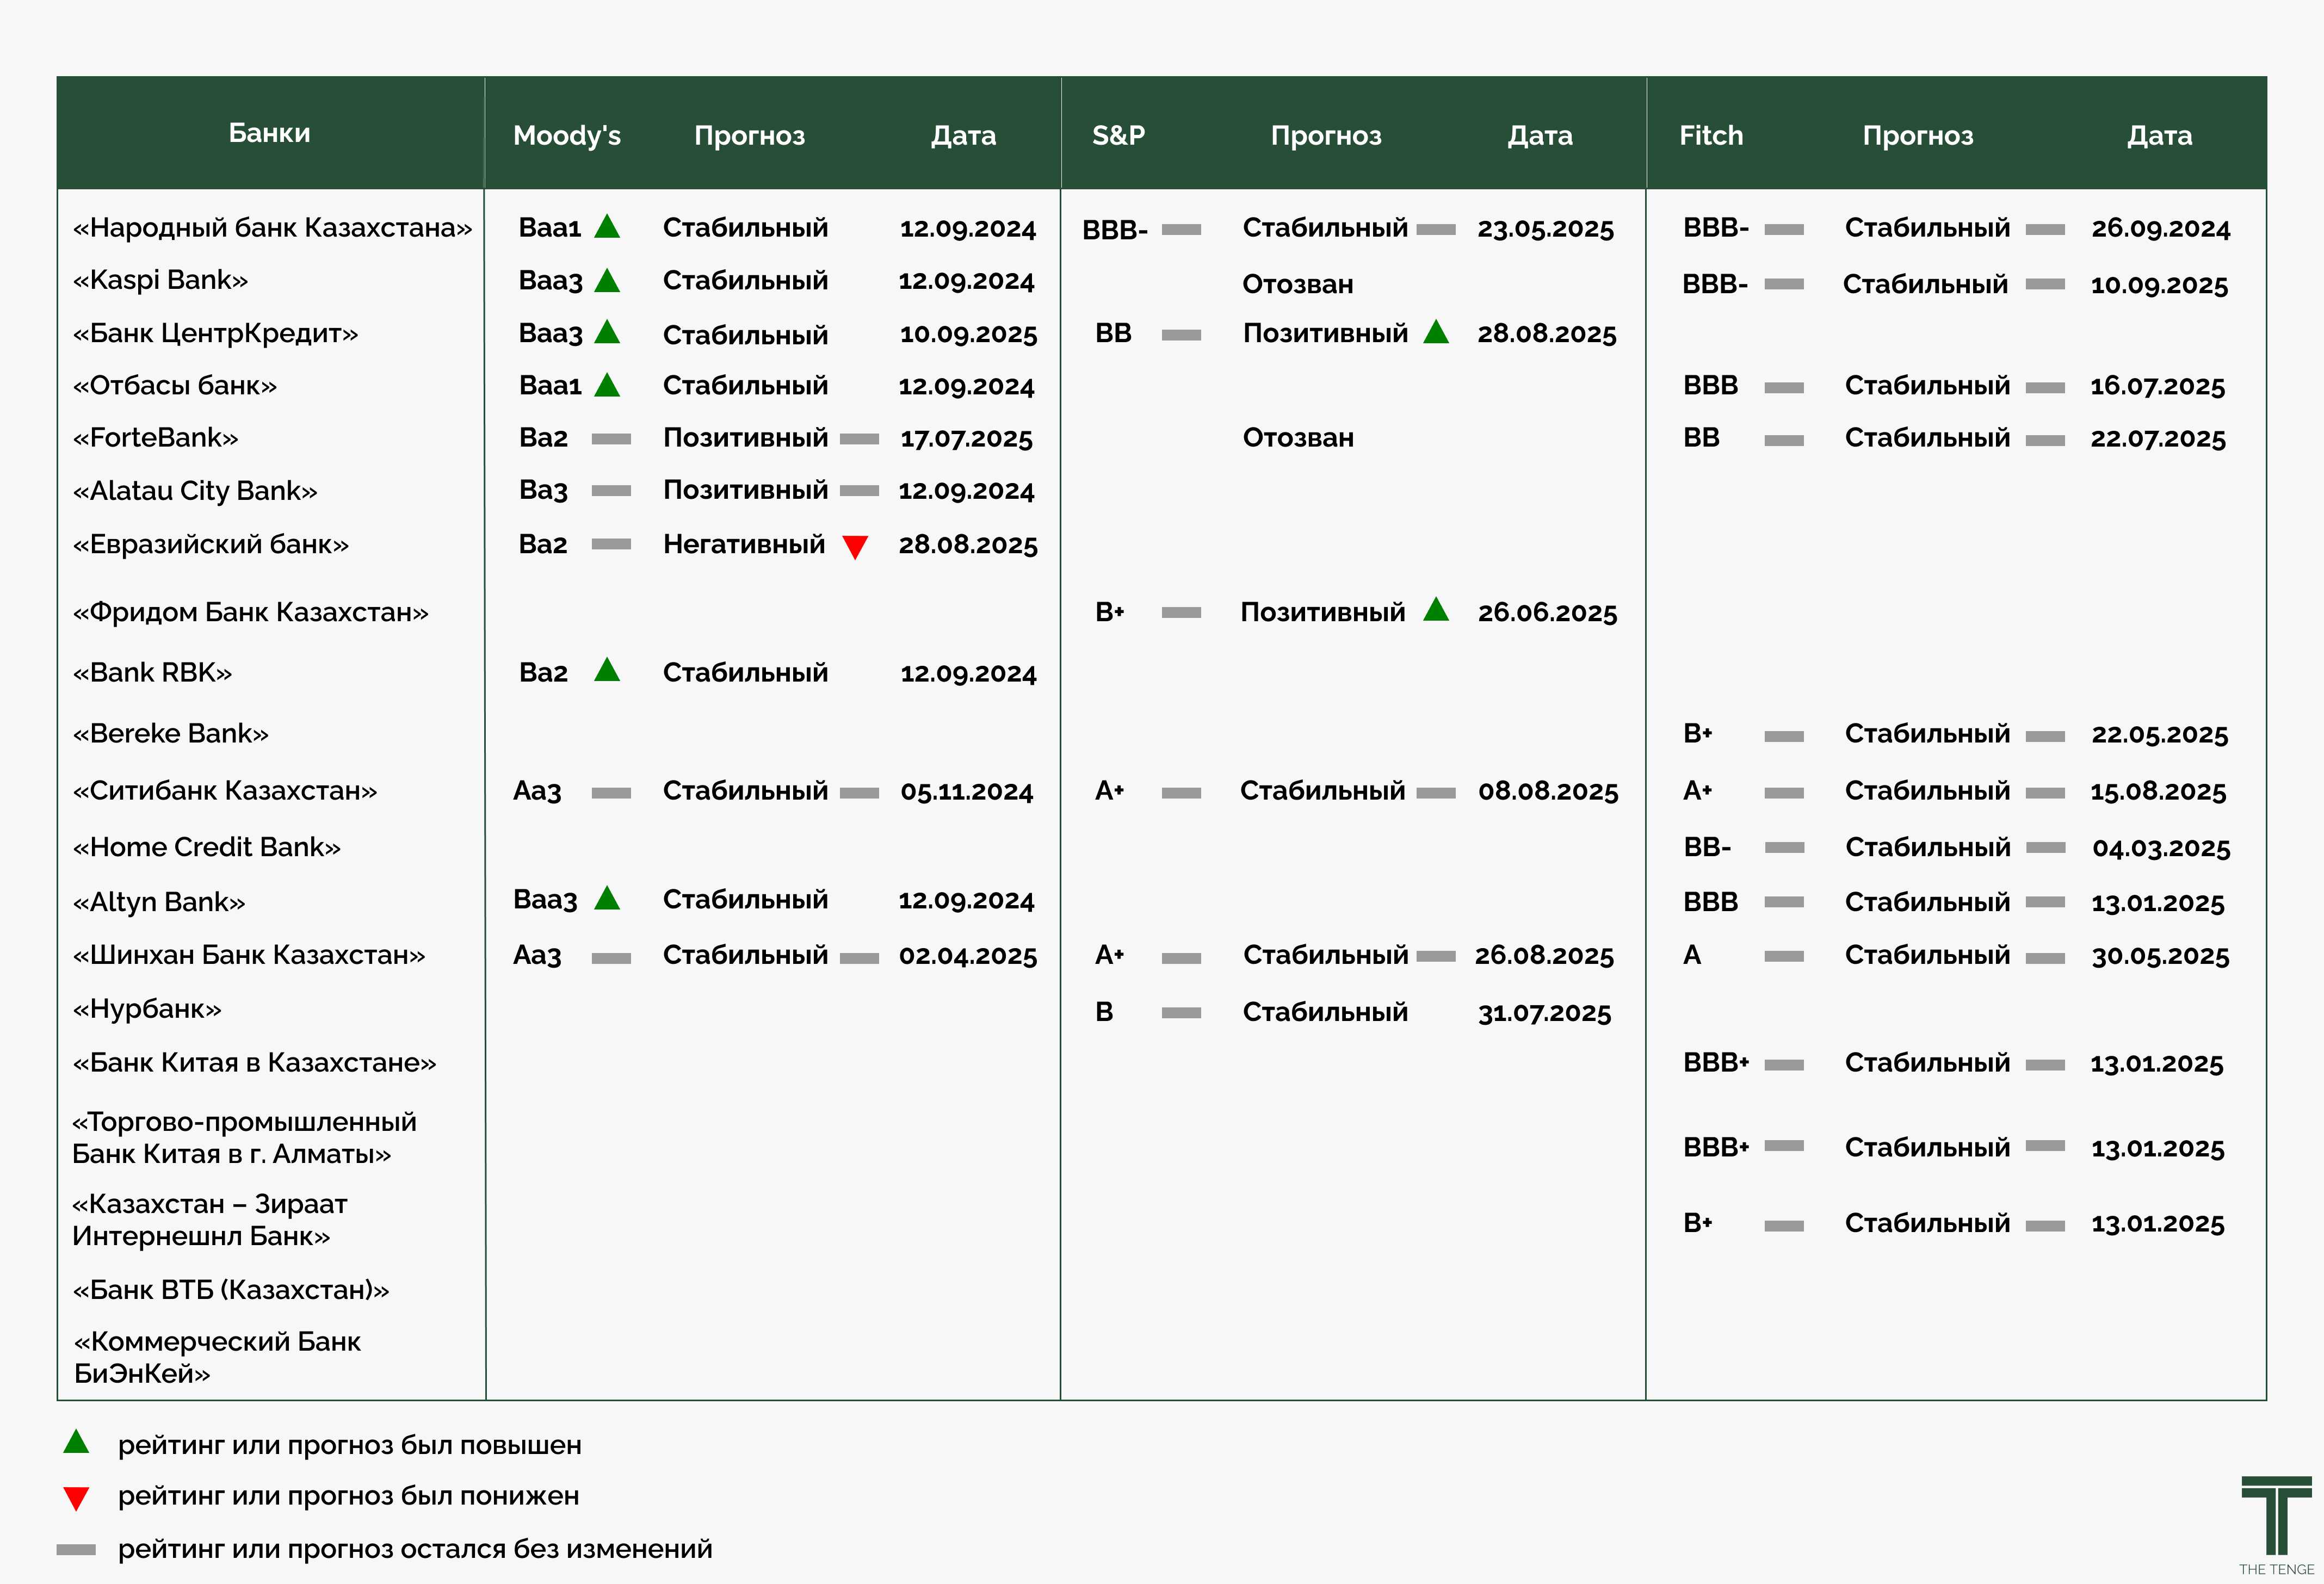Click green up triangle beside Народный банк's Baa1

[x=607, y=226]
